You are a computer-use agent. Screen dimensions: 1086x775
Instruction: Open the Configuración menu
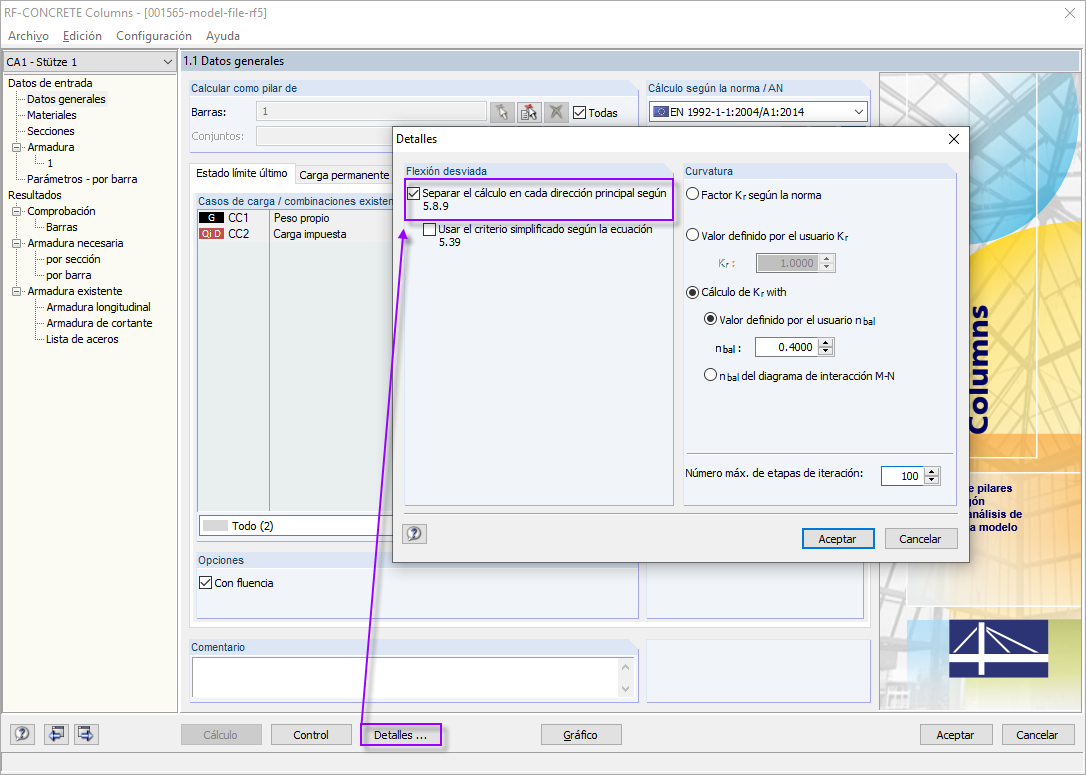(154, 36)
